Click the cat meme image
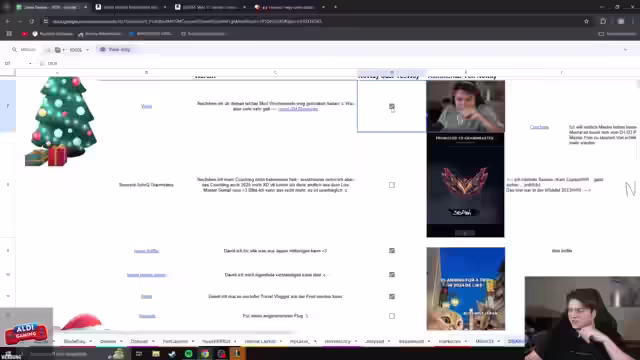640x360 pixels. [x=466, y=289]
